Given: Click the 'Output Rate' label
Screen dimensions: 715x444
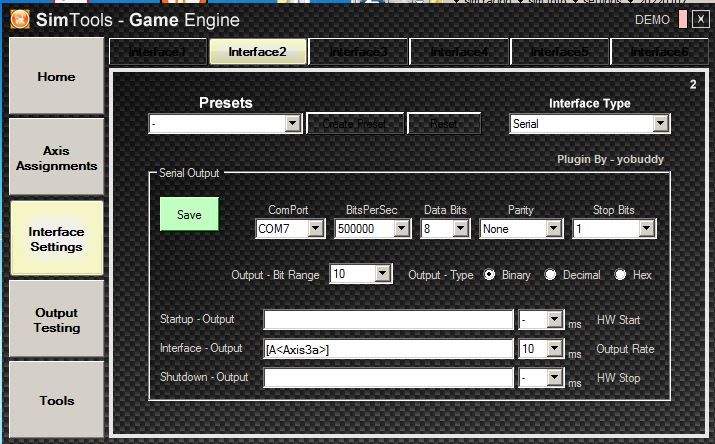Looking at the screenshot, I should [x=625, y=349].
